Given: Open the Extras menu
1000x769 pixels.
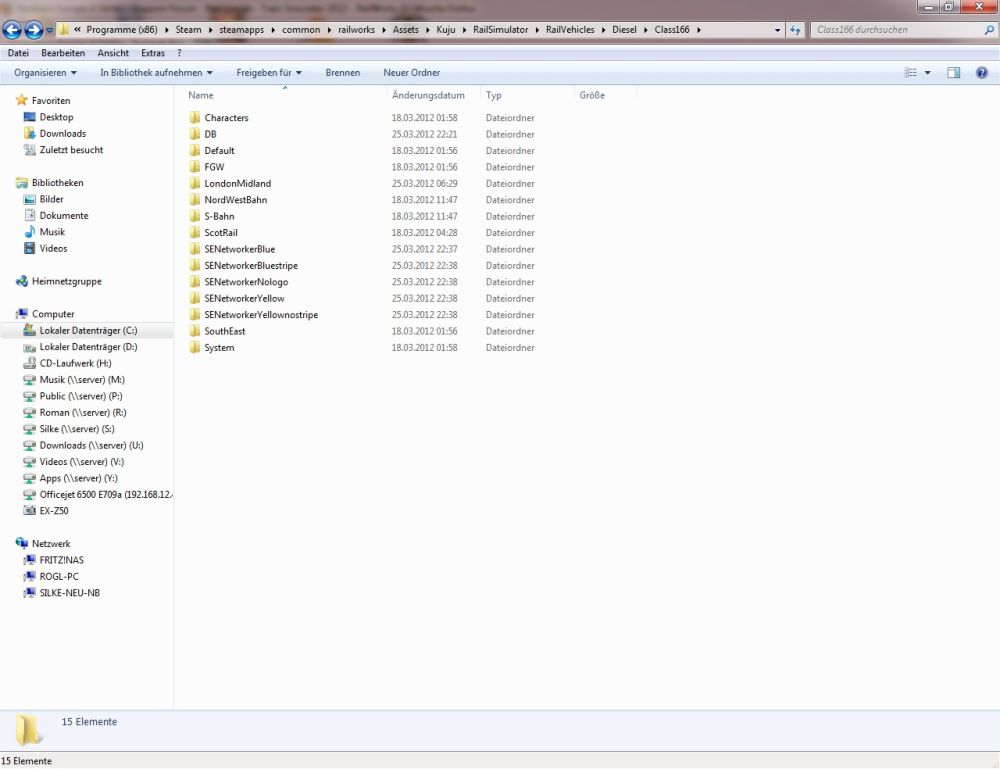Looking at the screenshot, I should pos(152,53).
